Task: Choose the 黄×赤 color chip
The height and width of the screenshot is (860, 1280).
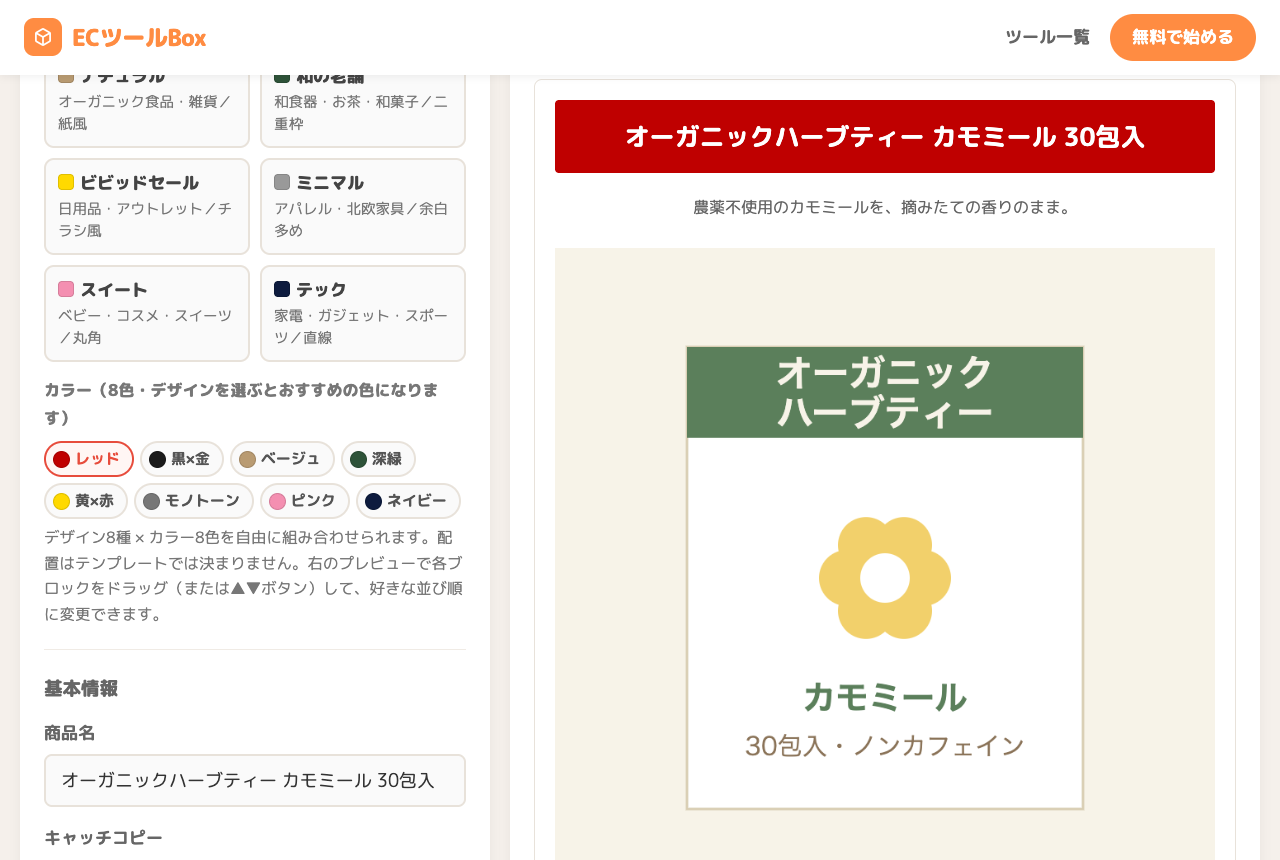Action: tap(86, 501)
